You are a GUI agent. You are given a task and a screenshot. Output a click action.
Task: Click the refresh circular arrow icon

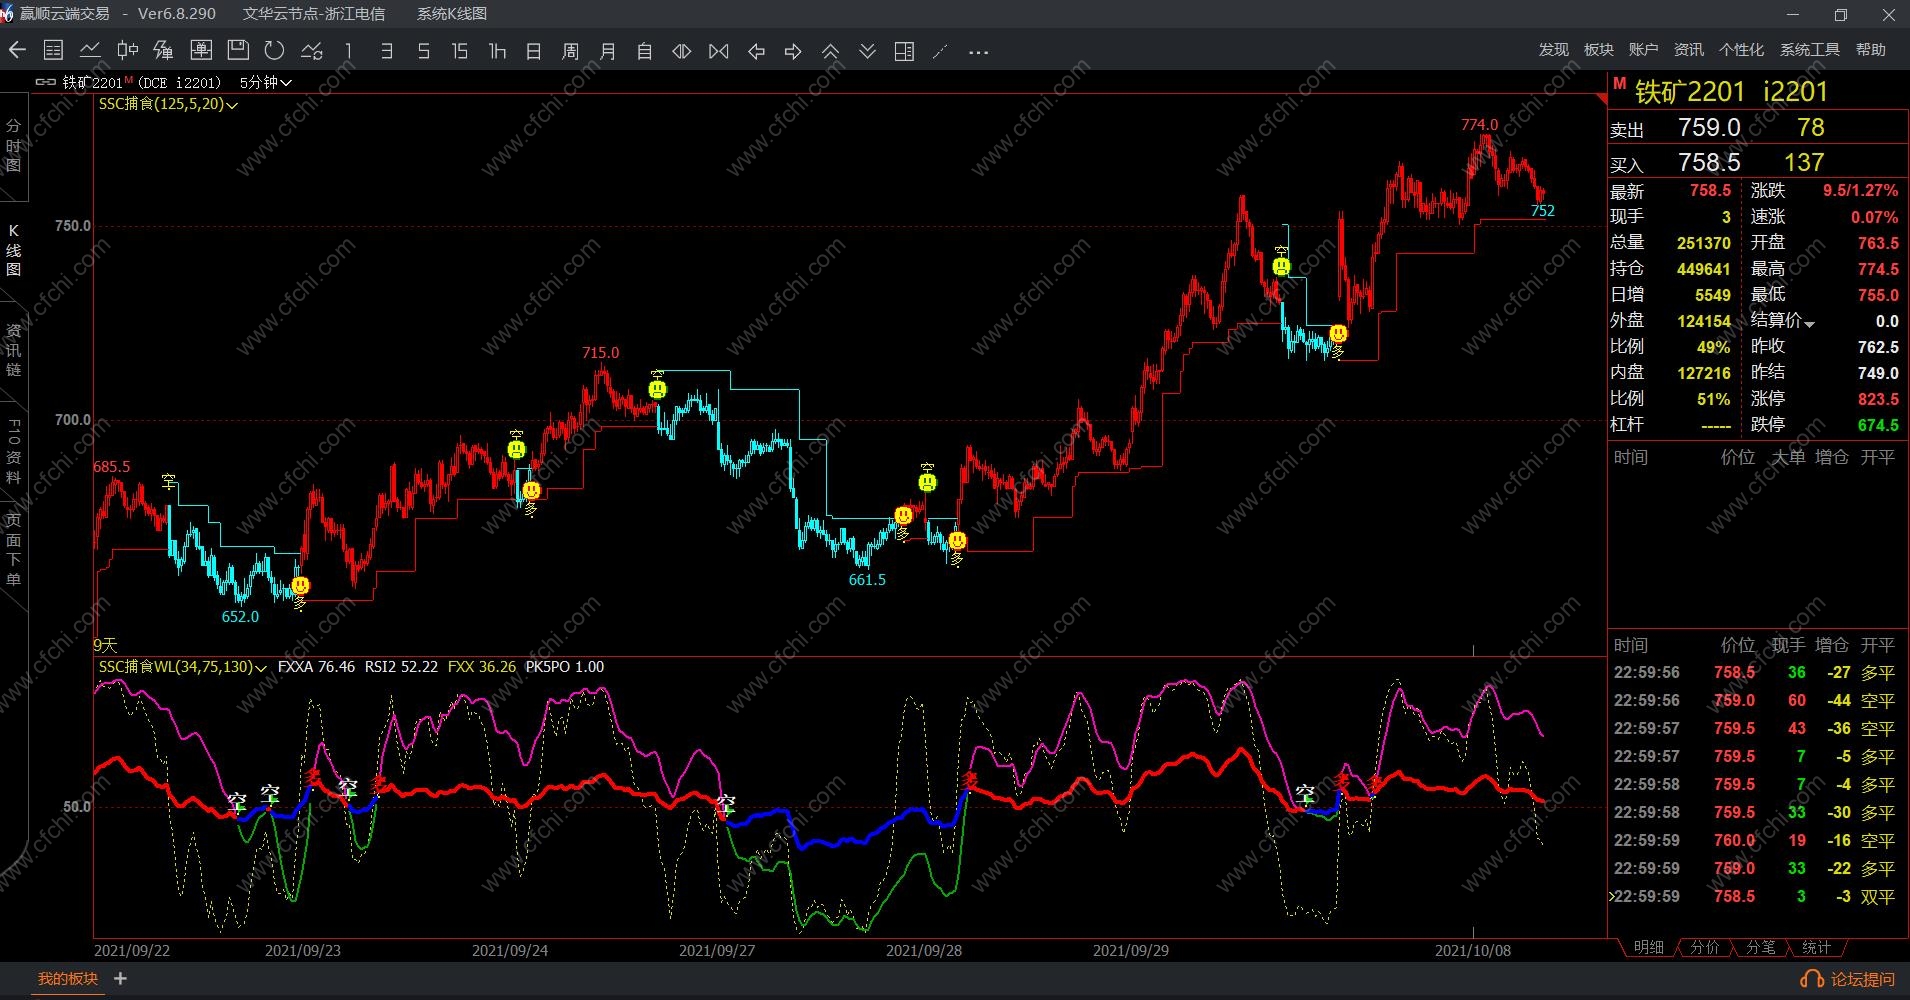(274, 51)
